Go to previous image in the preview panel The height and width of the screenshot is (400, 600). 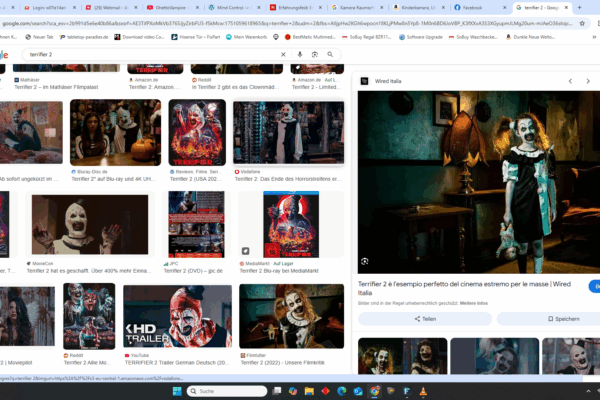click(570, 81)
